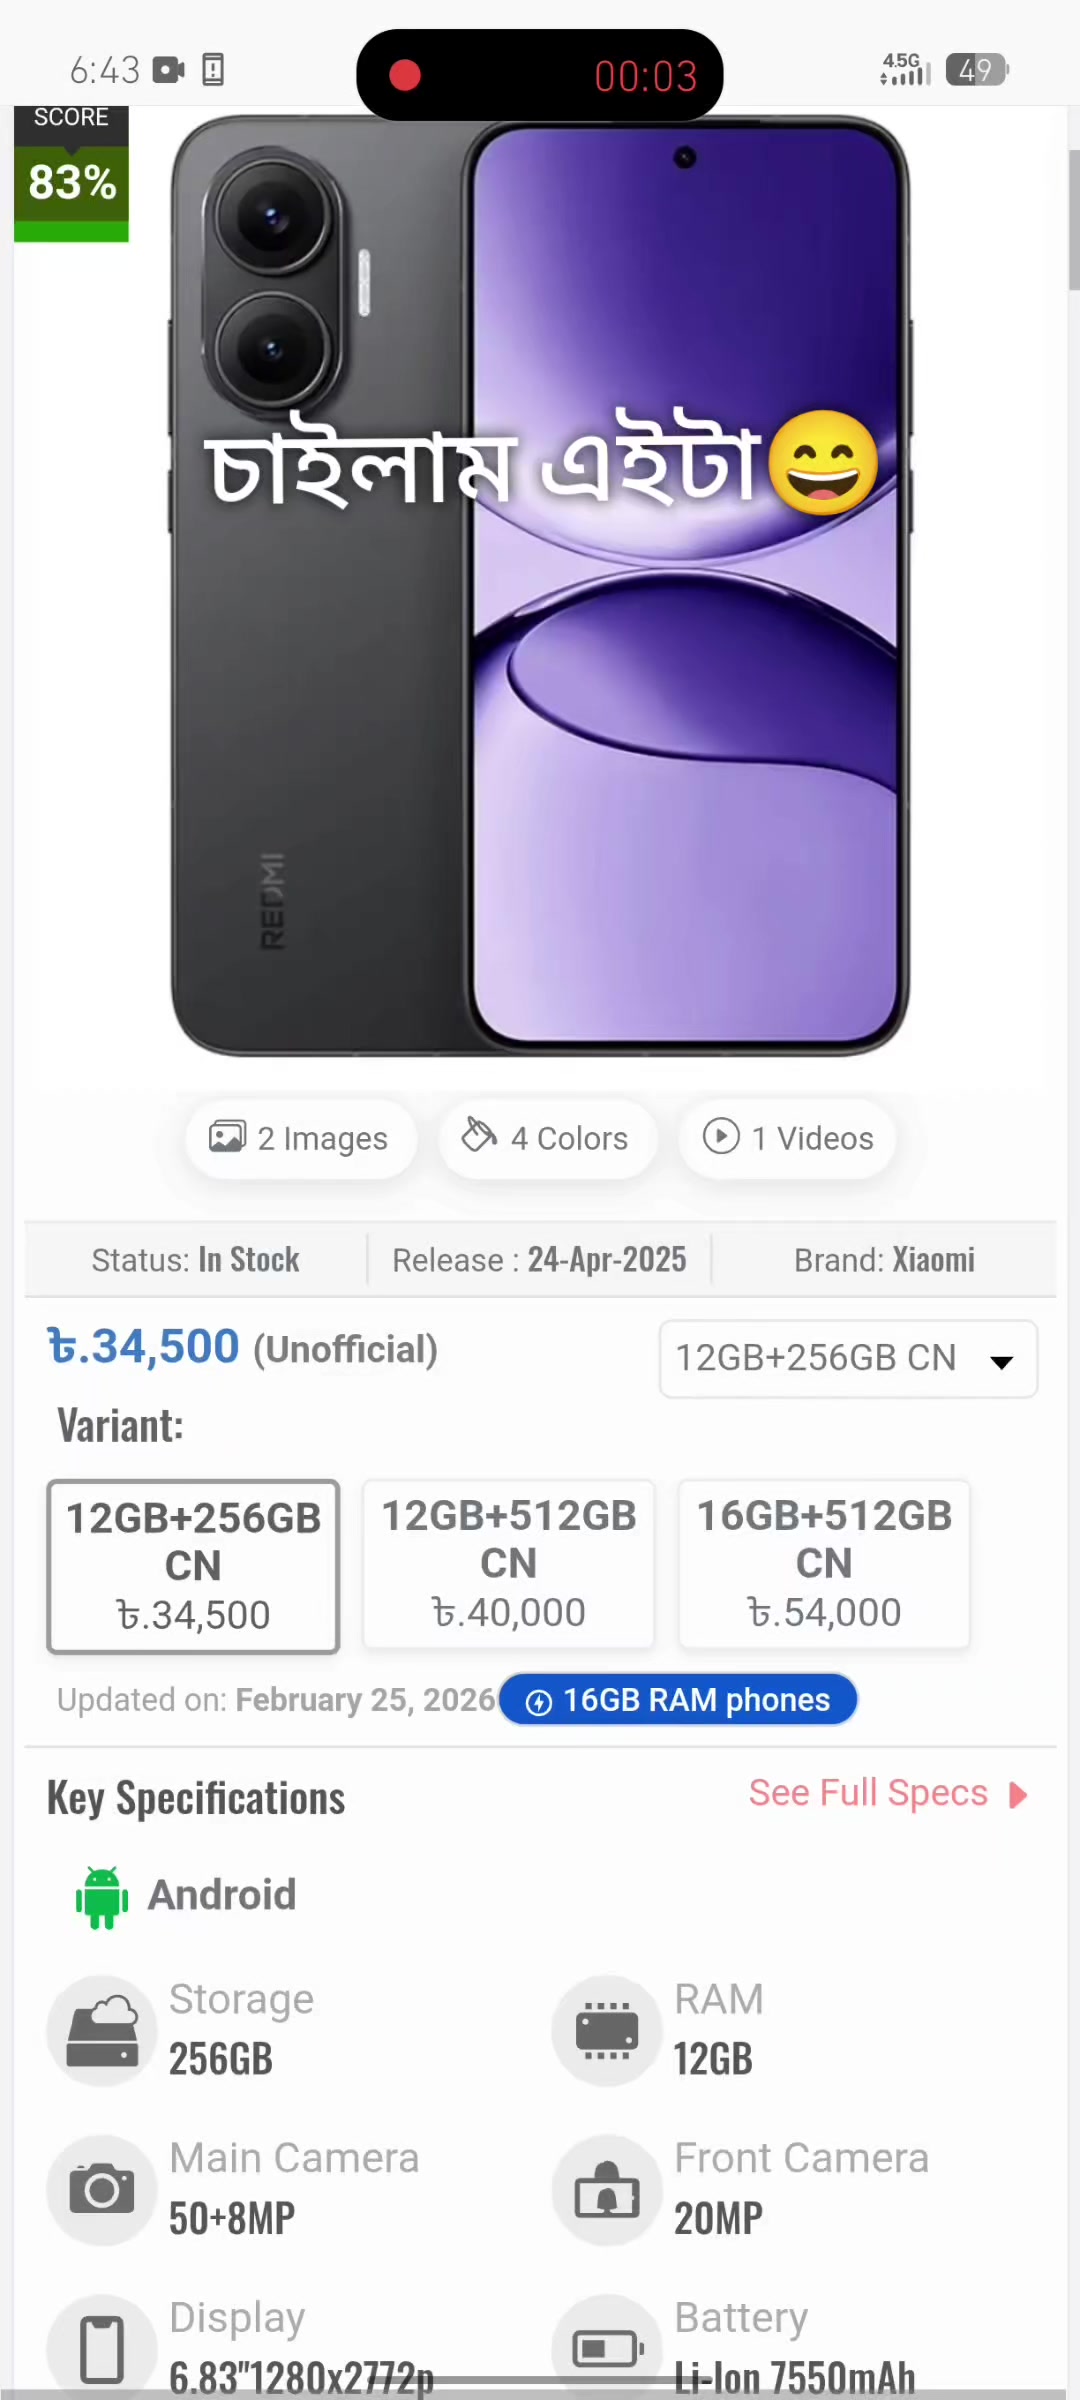The width and height of the screenshot is (1080, 2400).
Task: Tap the RAM chip icon
Action: coord(607,2031)
